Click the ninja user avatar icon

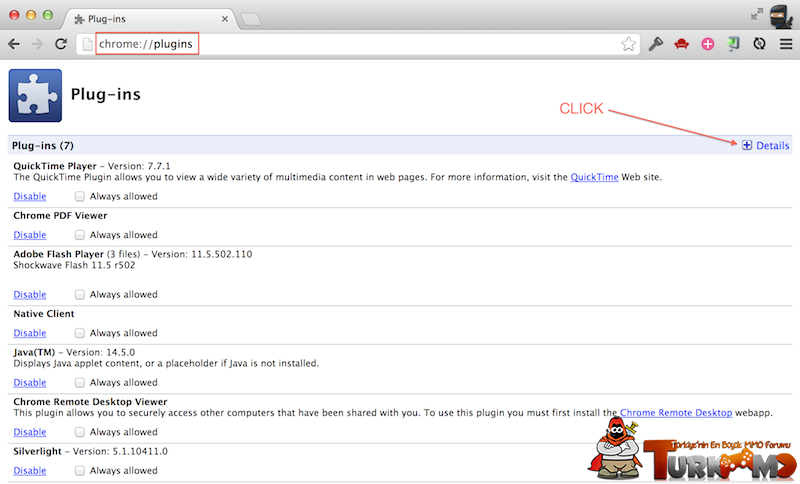[x=781, y=16]
